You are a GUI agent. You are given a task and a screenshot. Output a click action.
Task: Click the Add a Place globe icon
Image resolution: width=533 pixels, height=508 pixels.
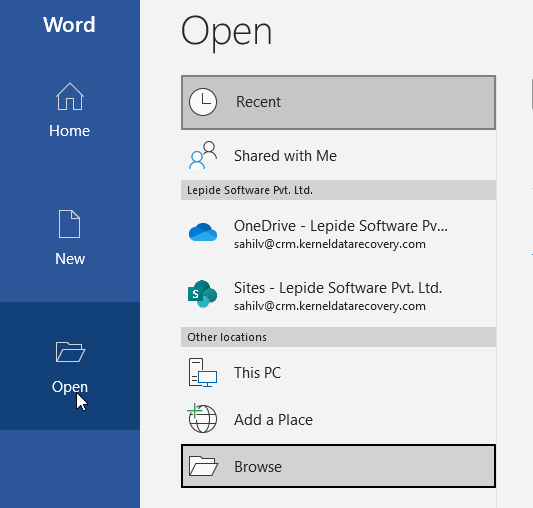pyautogui.click(x=202, y=418)
